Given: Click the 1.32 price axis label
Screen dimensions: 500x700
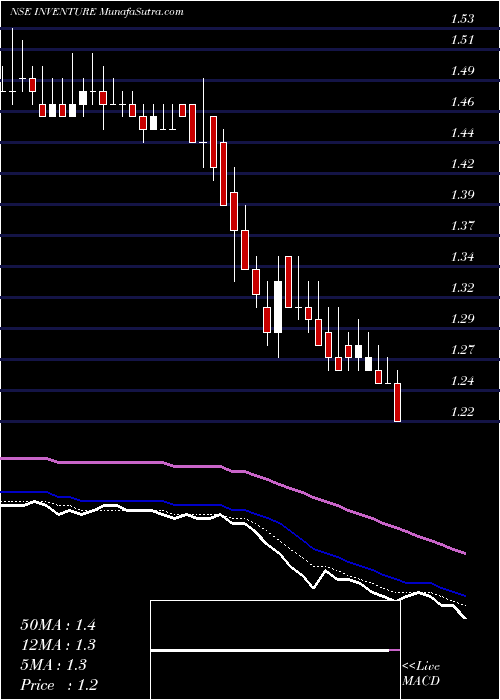Looking at the screenshot, I should [462, 288].
